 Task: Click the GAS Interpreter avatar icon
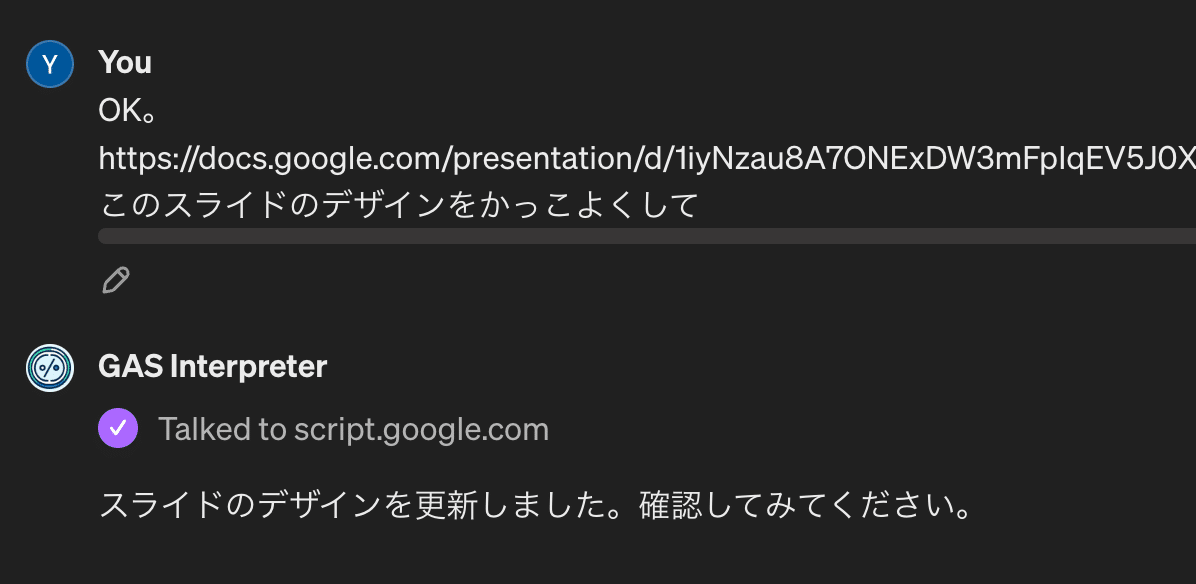[x=50, y=367]
